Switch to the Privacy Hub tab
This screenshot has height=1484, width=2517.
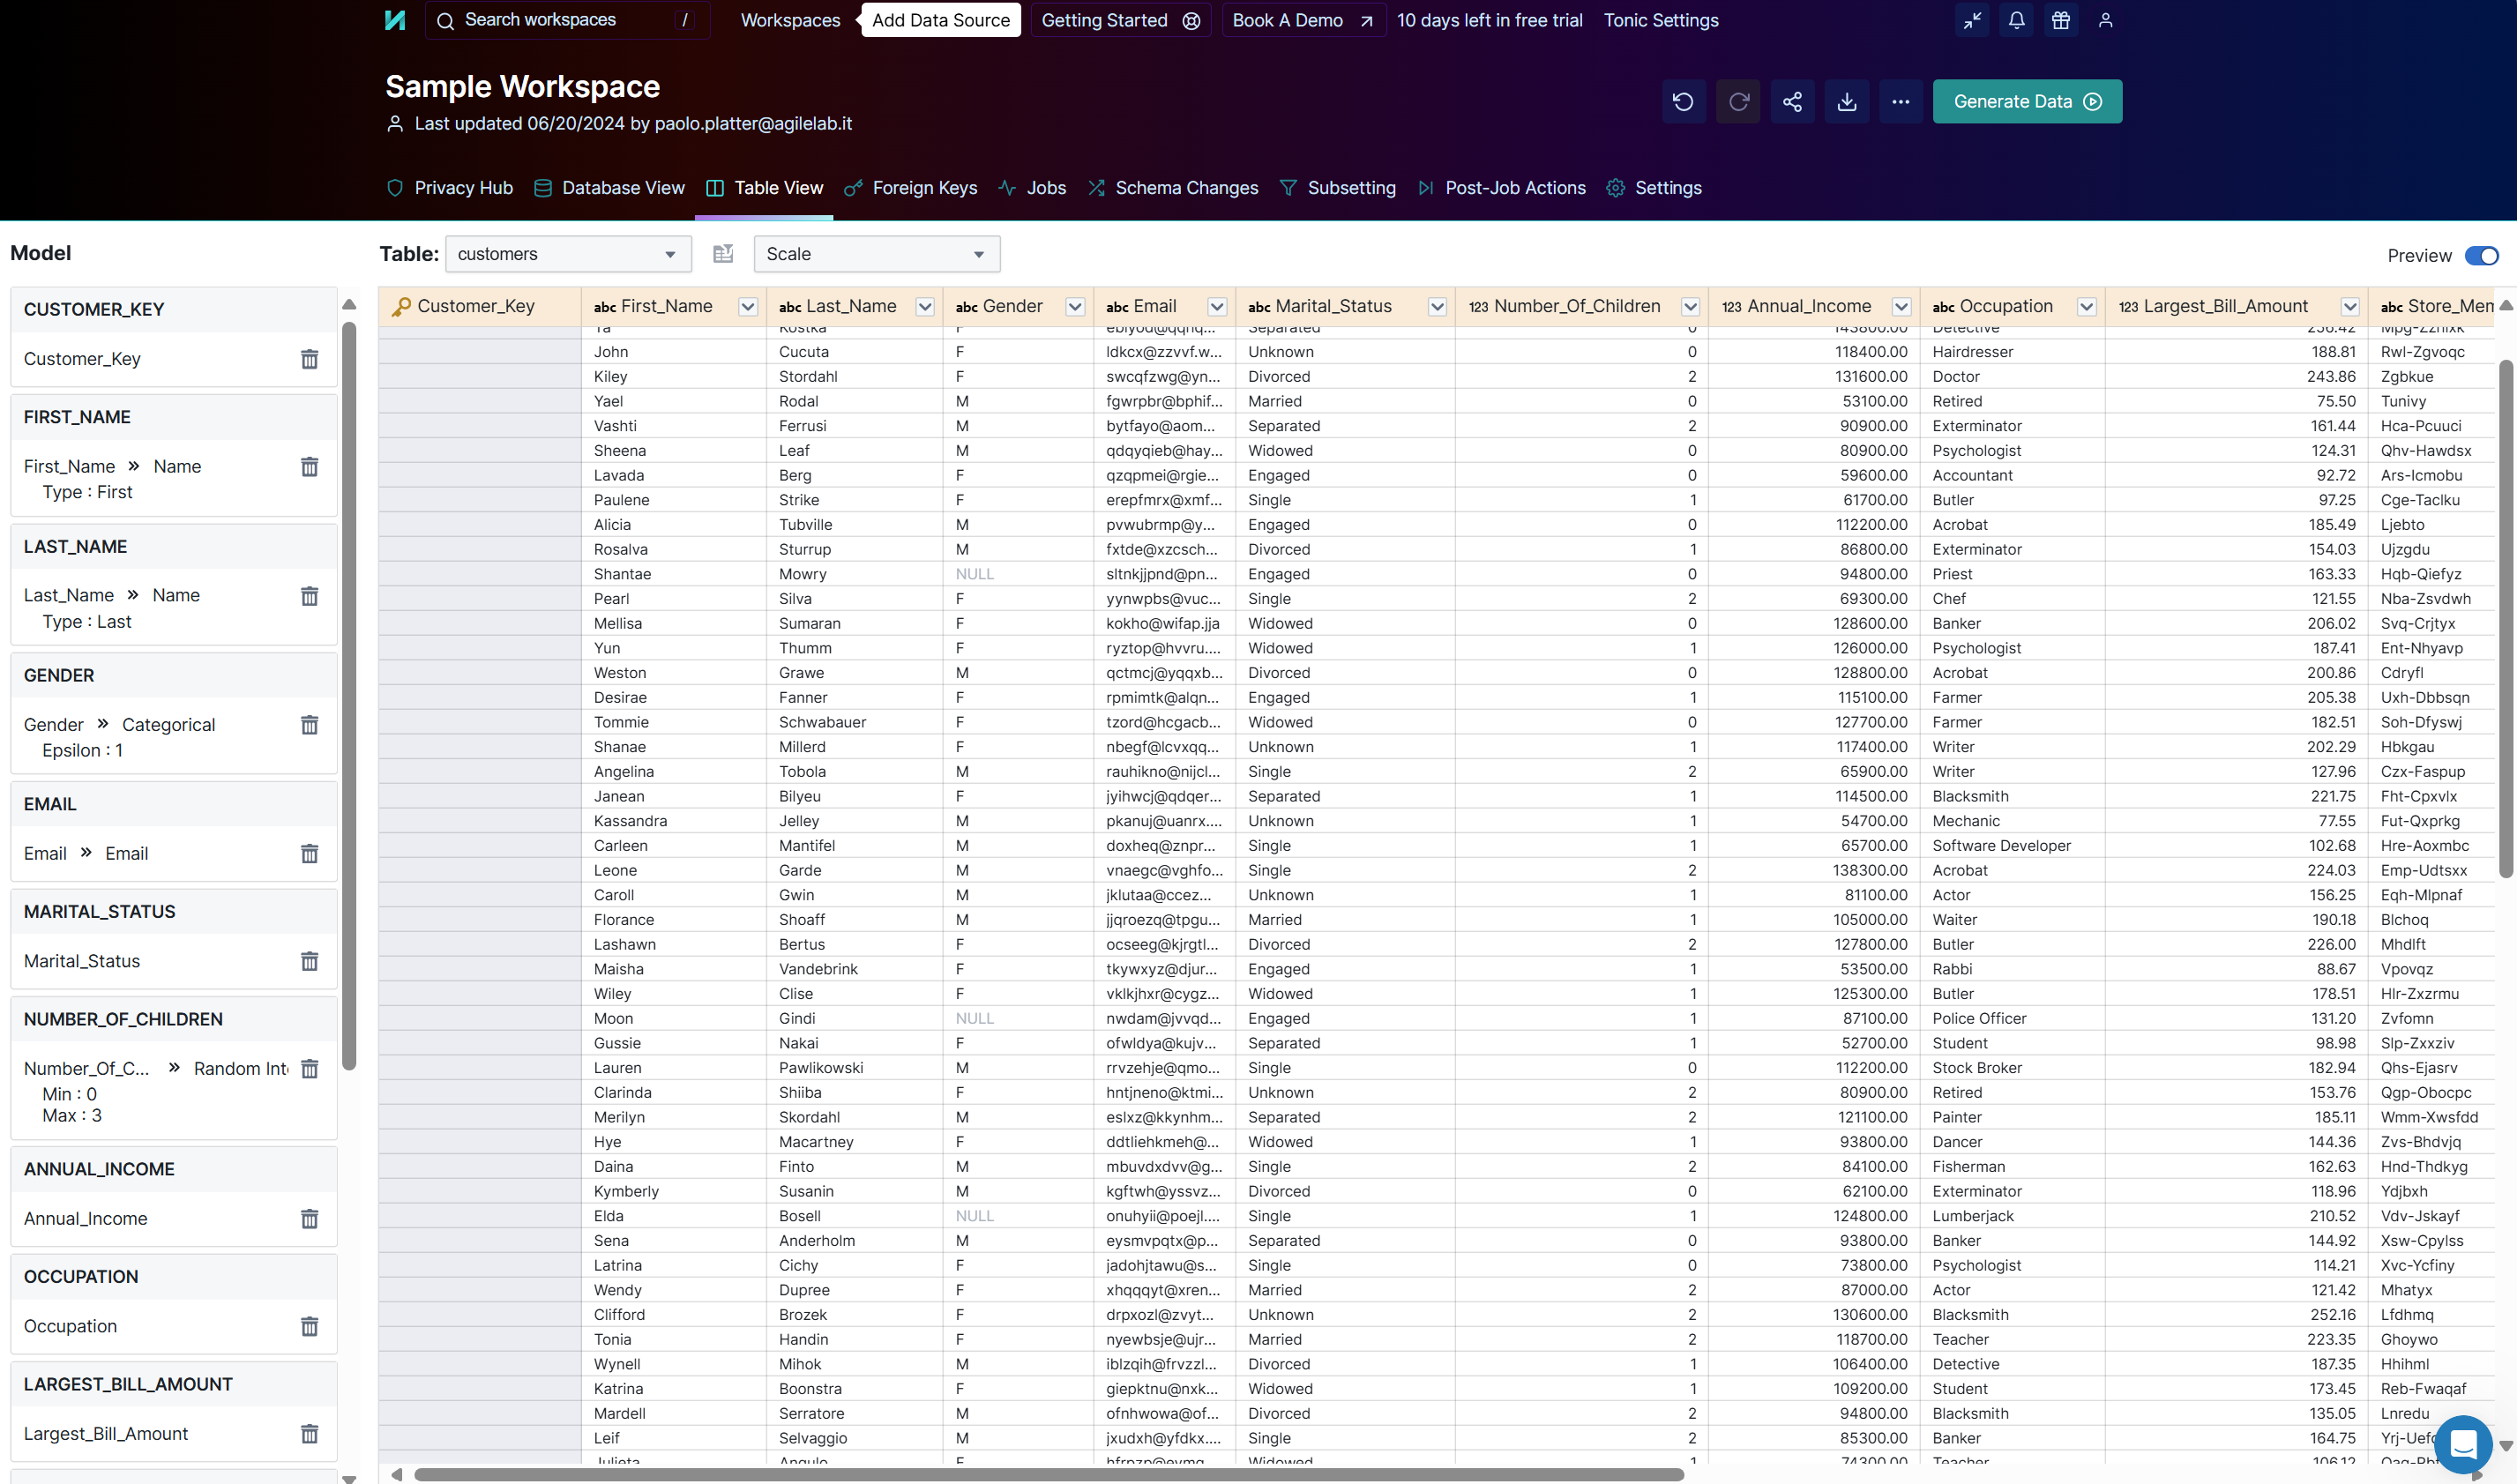tap(450, 188)
